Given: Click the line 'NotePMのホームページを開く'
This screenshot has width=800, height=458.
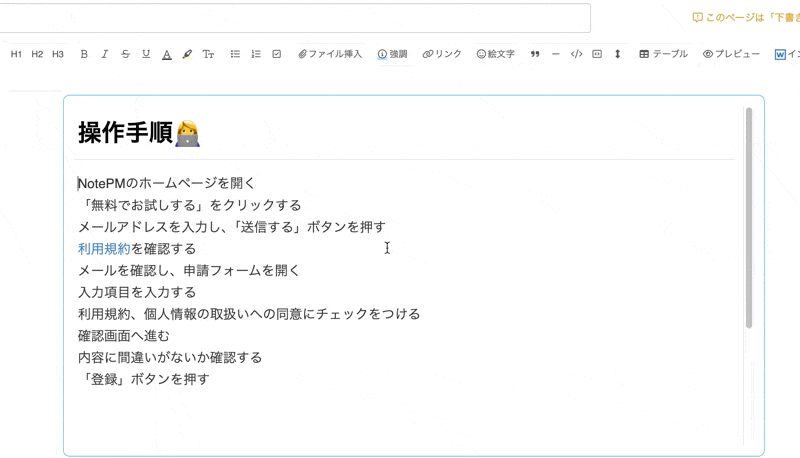Looking at the screenshot, I should [x=166, y=184].
